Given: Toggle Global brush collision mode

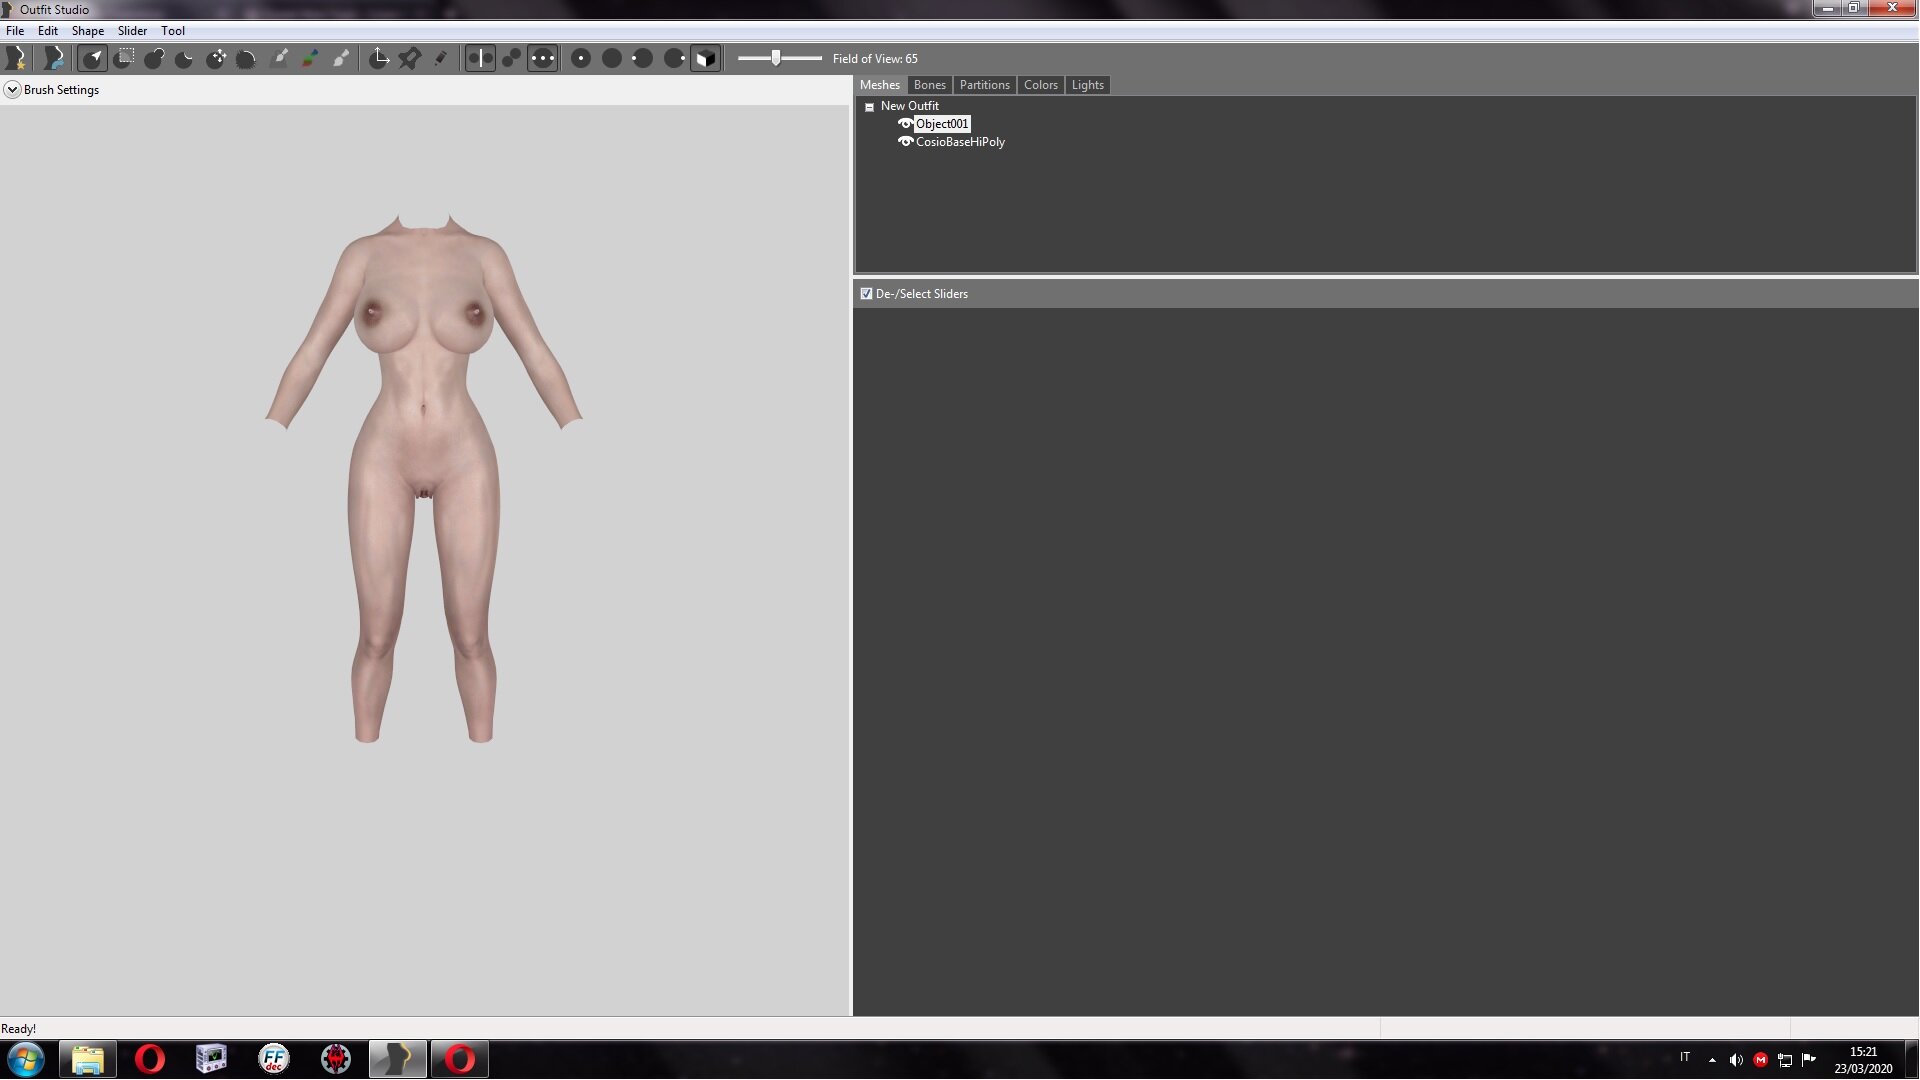Looking at the screenshot, I should (542, 58).
